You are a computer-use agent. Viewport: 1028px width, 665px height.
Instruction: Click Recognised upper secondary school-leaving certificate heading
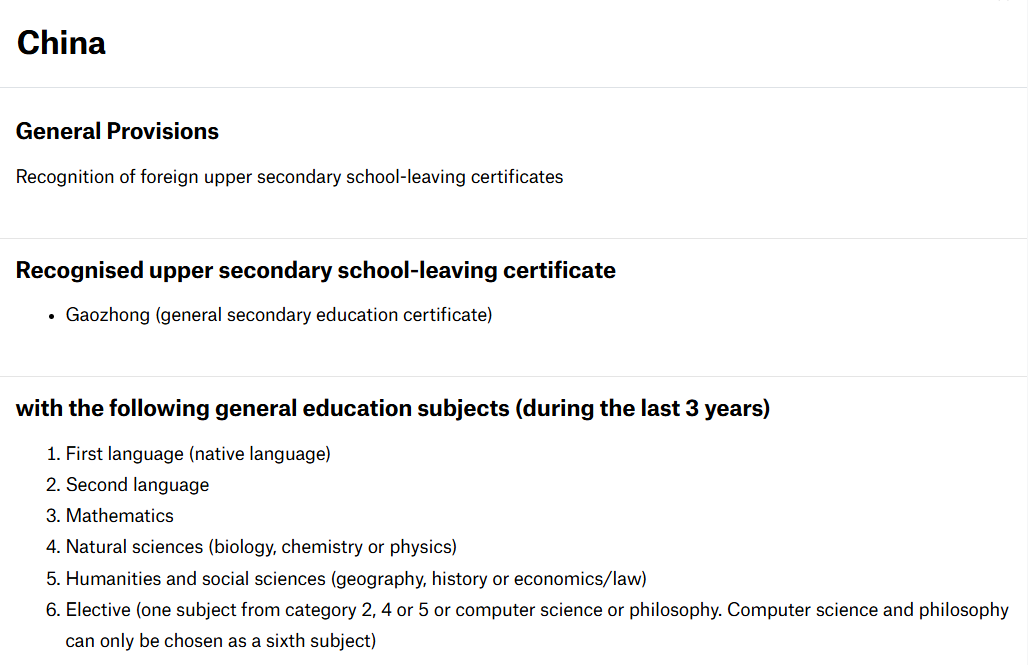[x=315, y=270]
